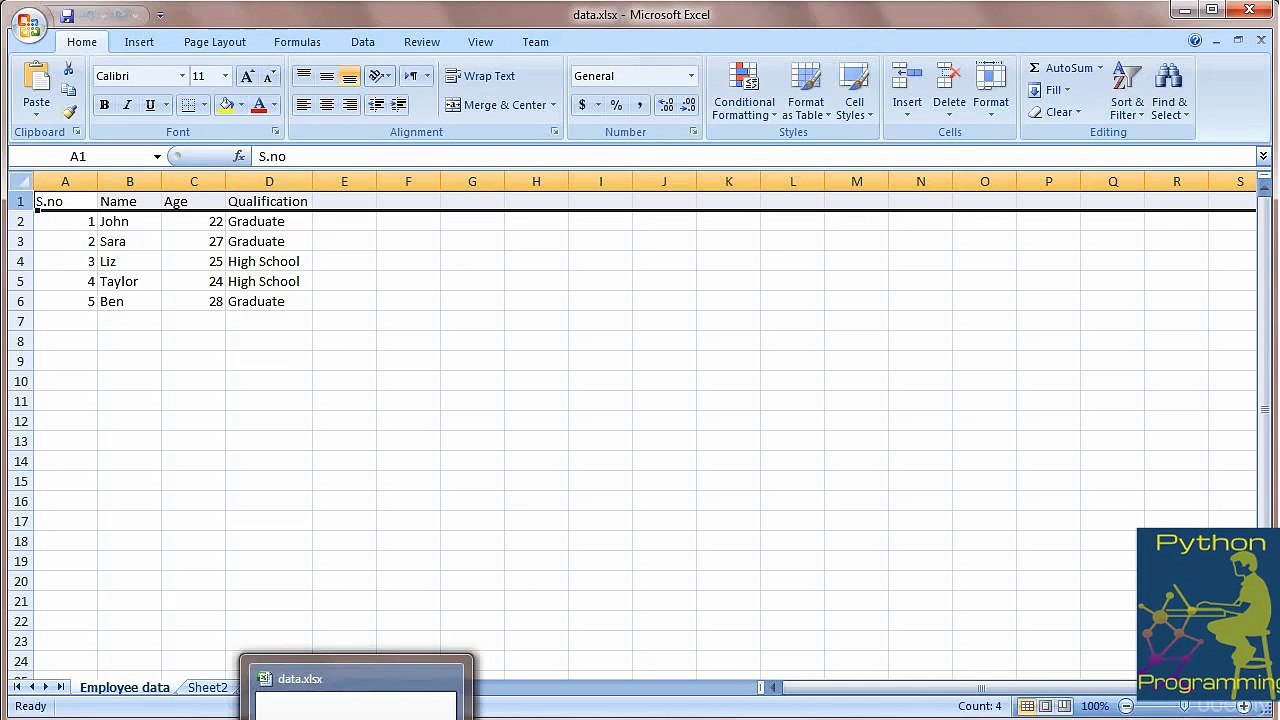Open AutoSum options arrow
The image size is (1280, 720).
click(x=1100, y=68)
